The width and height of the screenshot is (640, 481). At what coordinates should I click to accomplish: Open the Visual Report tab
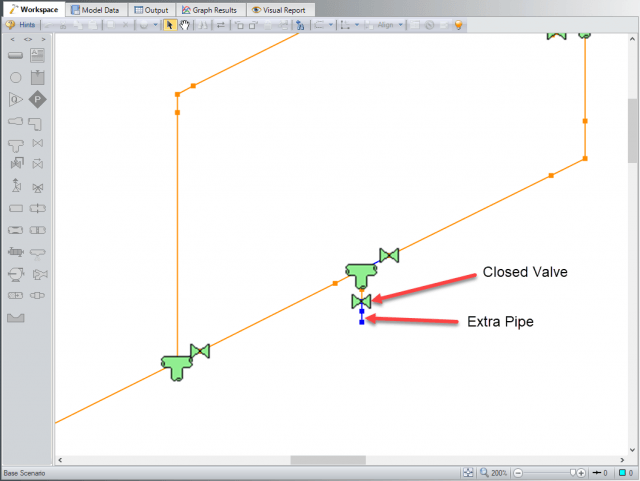pyautogui.click(x=279, y=10)
